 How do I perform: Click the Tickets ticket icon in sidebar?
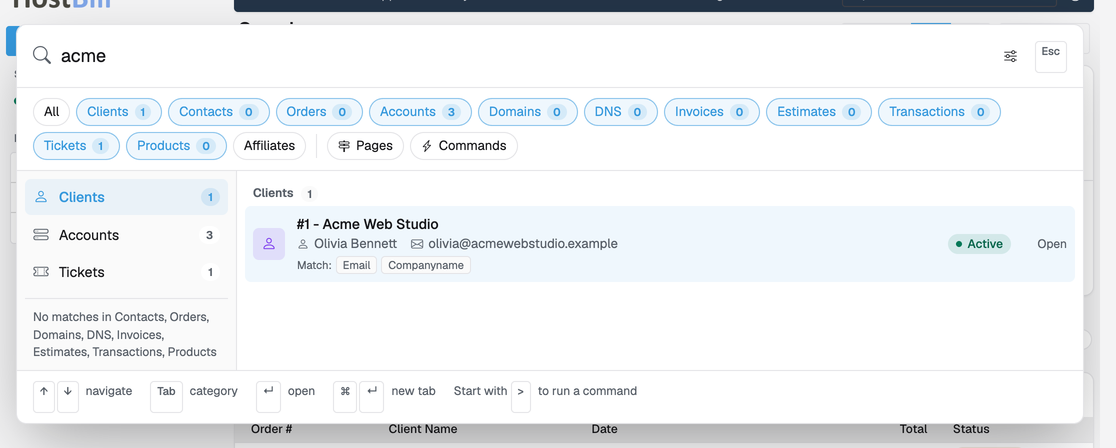pyautogui.click(x=41, y=272)
